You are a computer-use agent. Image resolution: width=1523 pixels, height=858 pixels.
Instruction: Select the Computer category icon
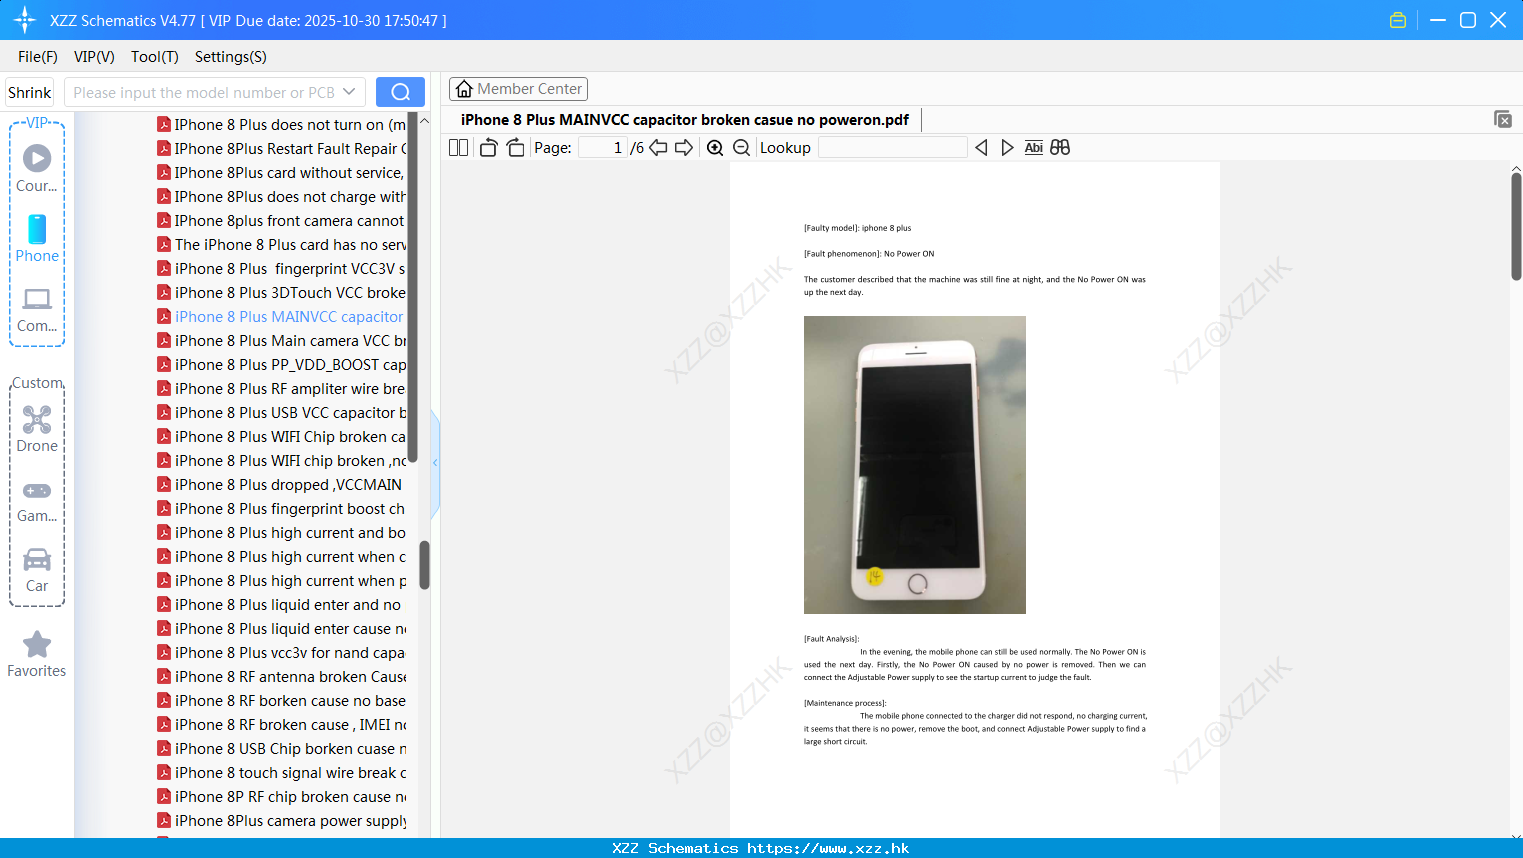(37, 310)
